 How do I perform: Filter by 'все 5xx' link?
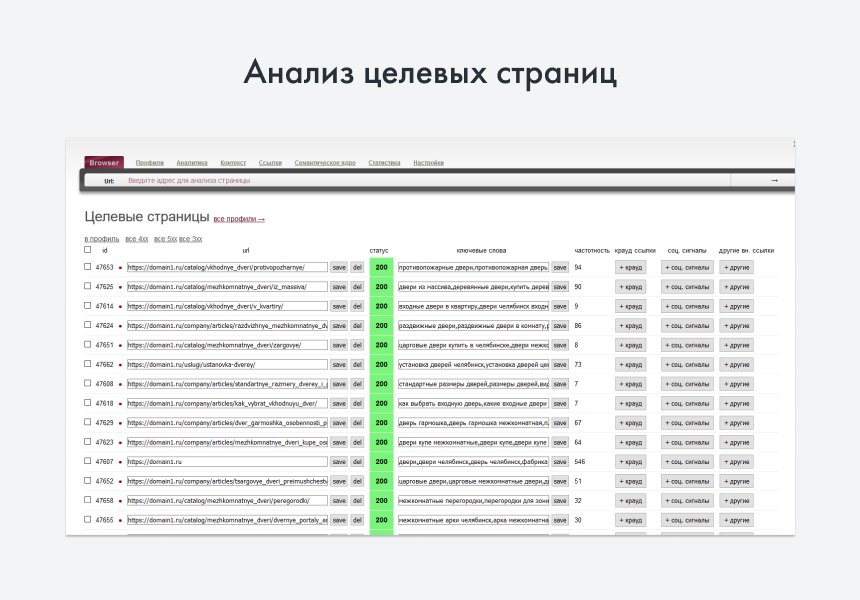point(165,239)
